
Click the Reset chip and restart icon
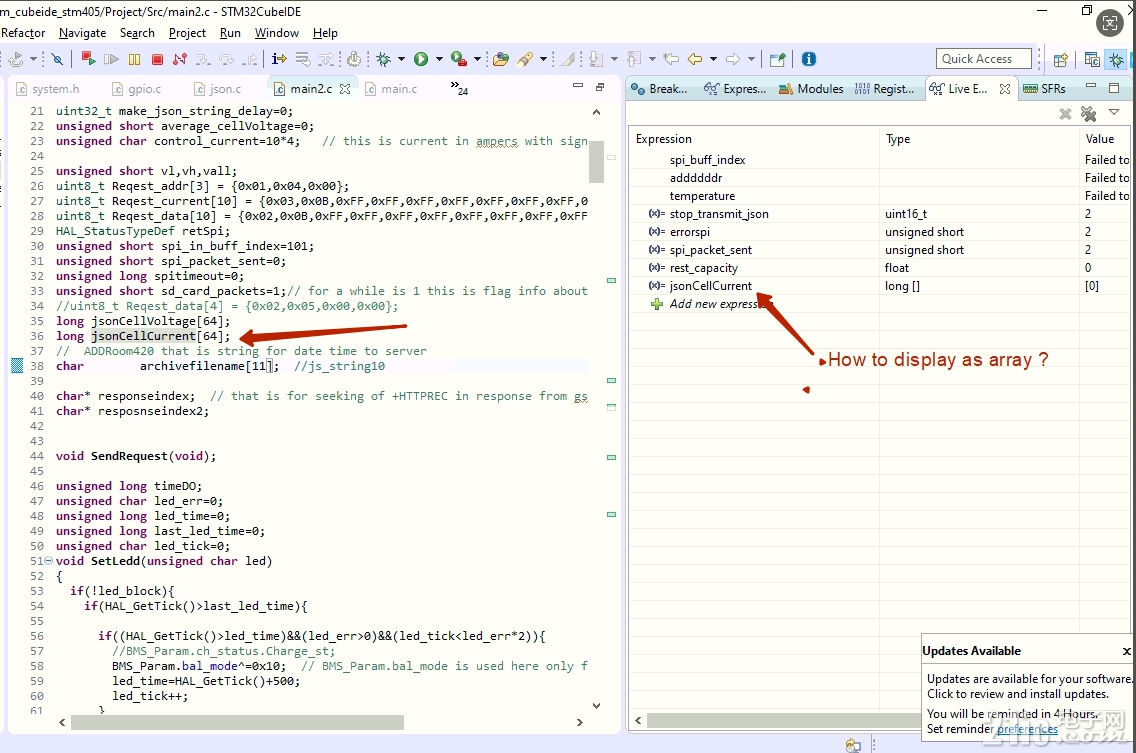(16, 59)
